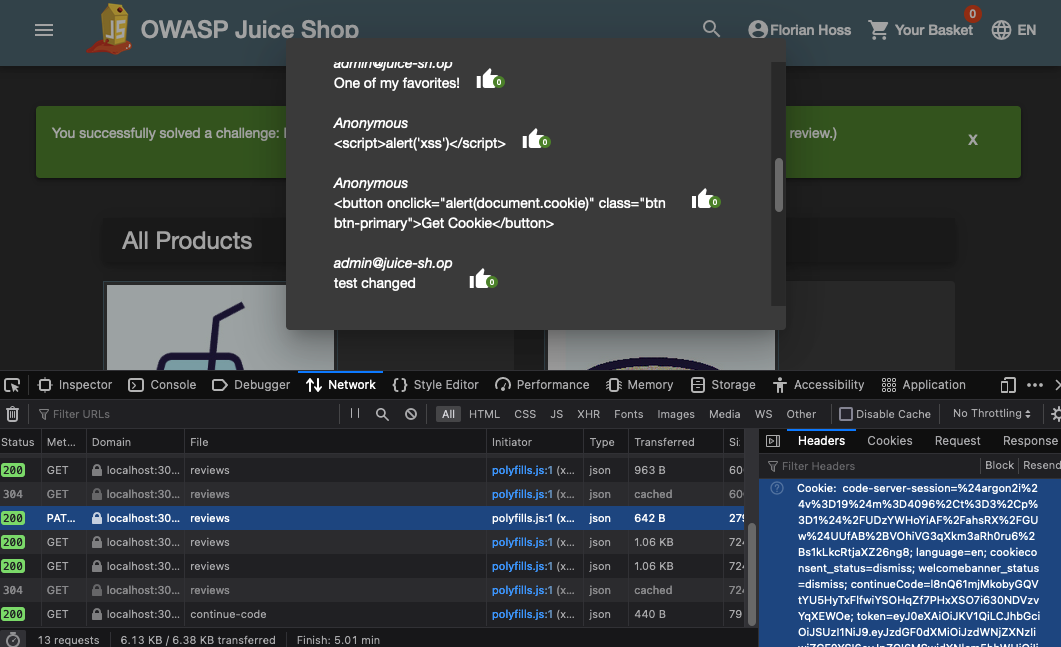Activate the element picker in devtools

coord(12,385)
